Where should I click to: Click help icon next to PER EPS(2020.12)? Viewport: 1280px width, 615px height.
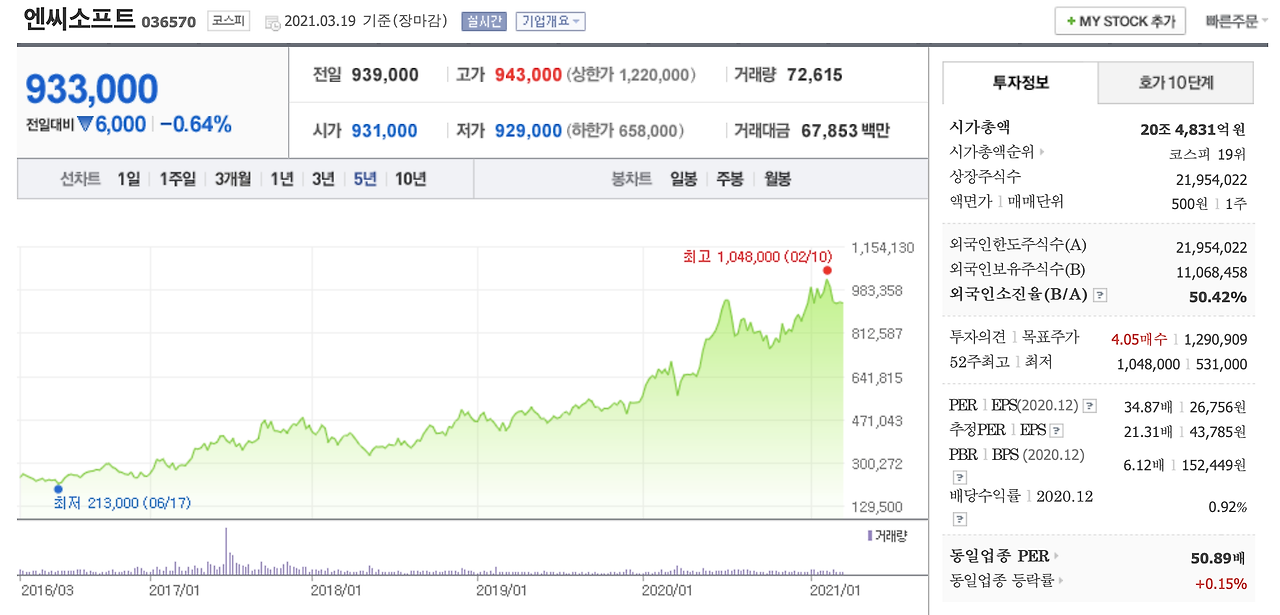point(1089,406)
